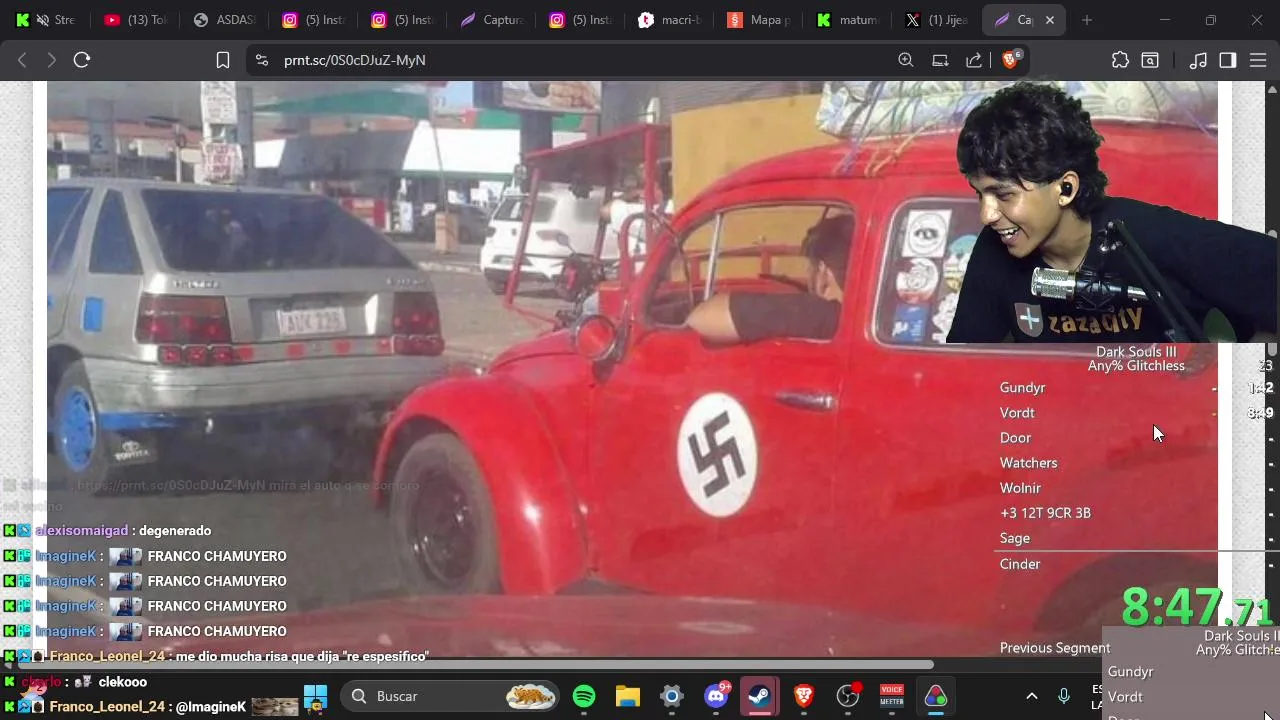Click the 'Sage' split row
The image size is (1280, 720).
click(1014, 538)
